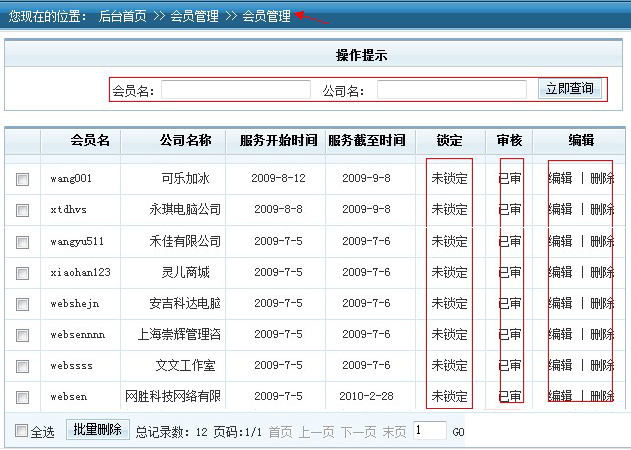Check the box for member websen
Viewport: 631px width, 450px height.
22,397
